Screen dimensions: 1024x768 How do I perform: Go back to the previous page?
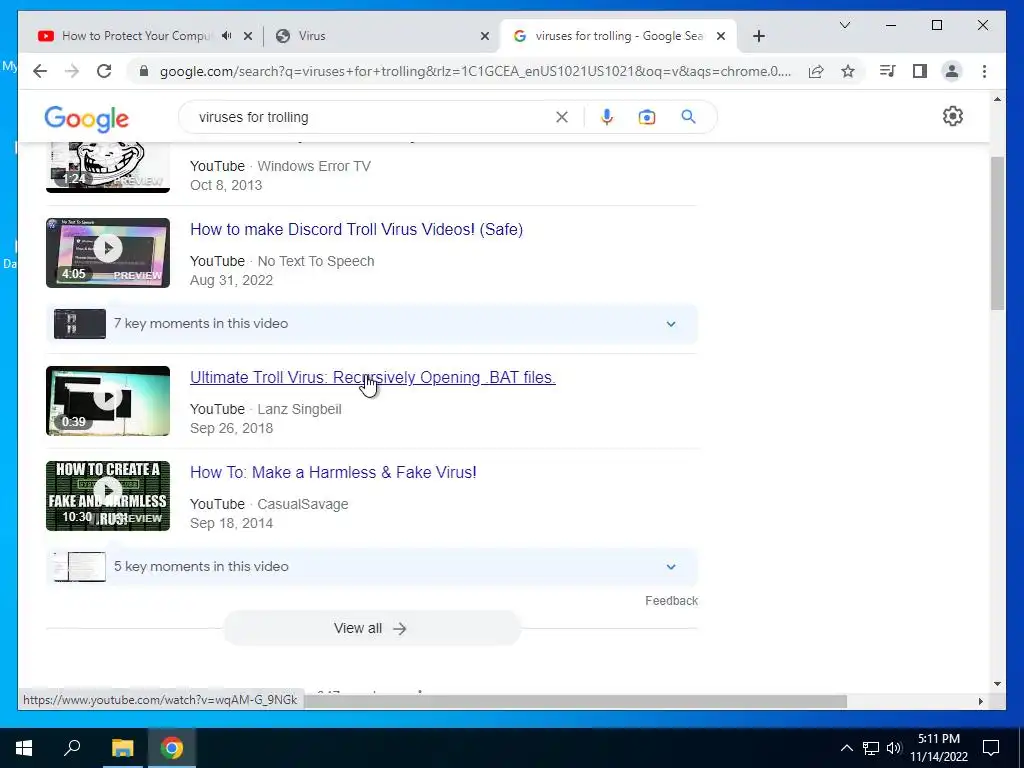coord(40,71)
